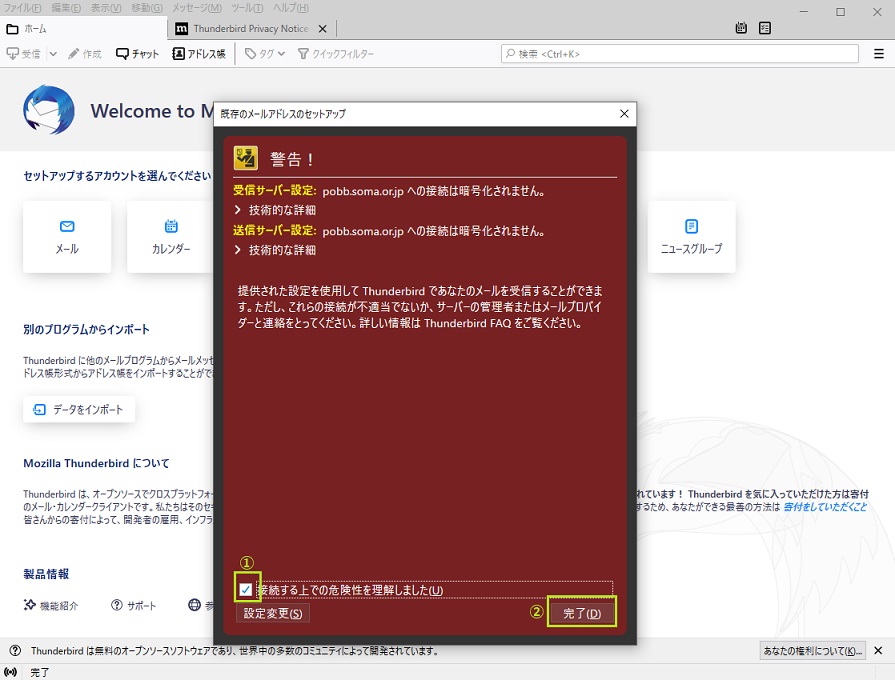Click the search field with Ctrl+K hint
This screenshot has height=680, width=895.
pyautogui.click(x=680, y=54)
